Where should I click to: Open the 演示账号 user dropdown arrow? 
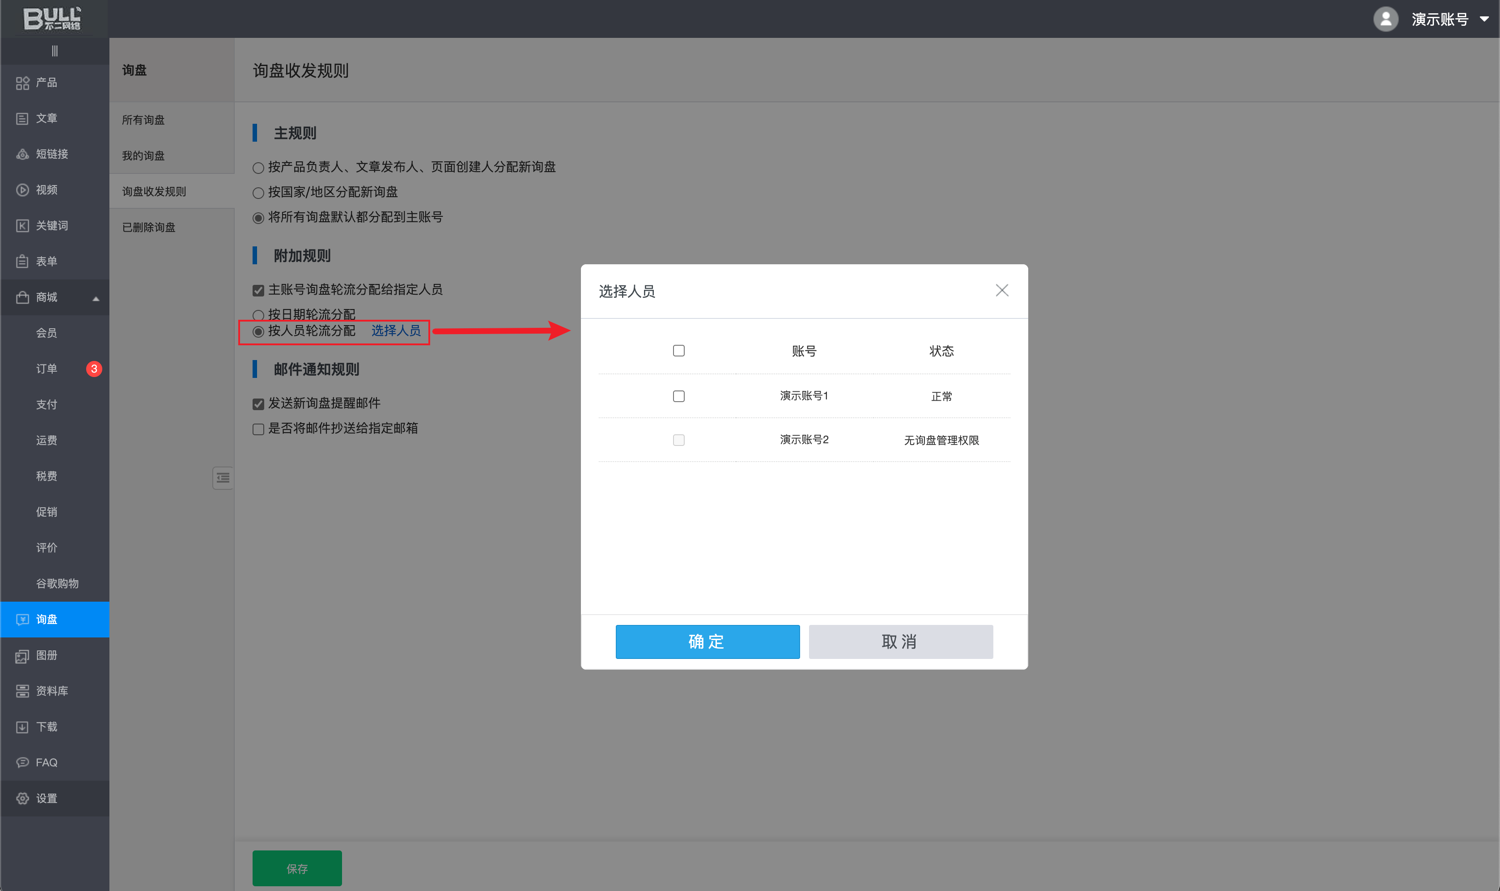(1484, 19)
